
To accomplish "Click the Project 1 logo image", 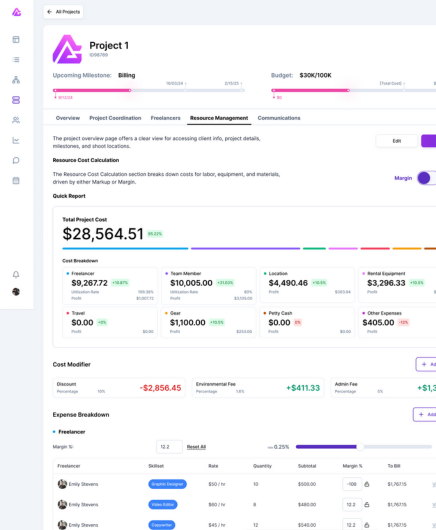I will [67, 49].
